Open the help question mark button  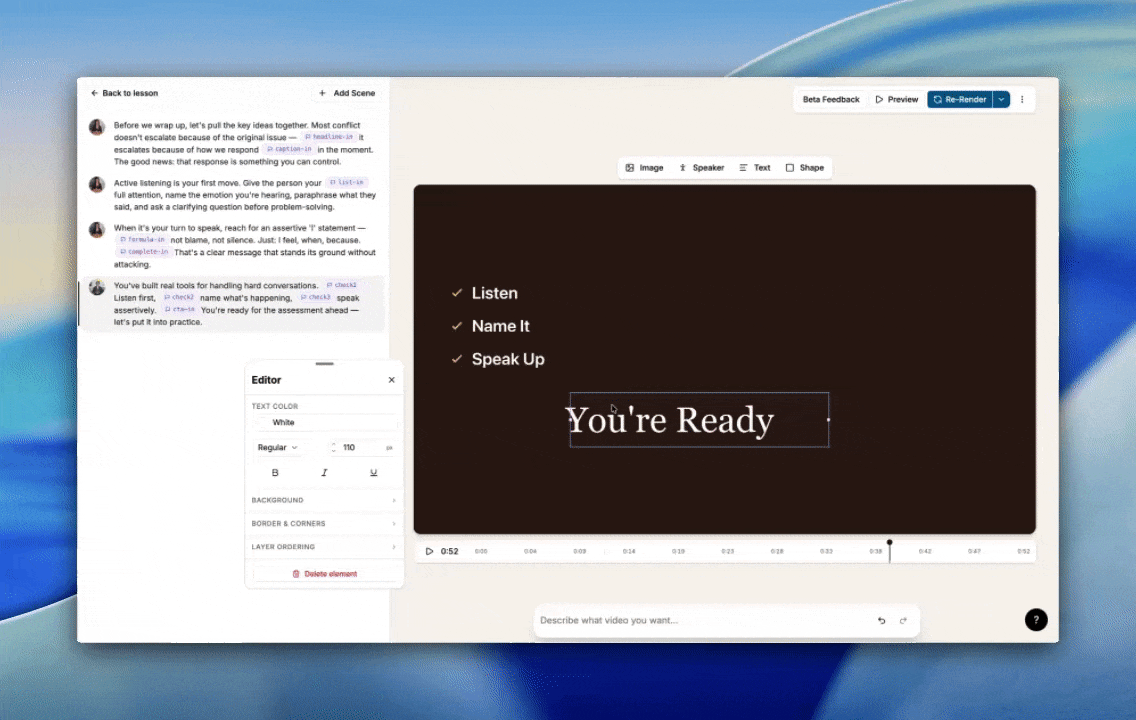(1036, 619)
